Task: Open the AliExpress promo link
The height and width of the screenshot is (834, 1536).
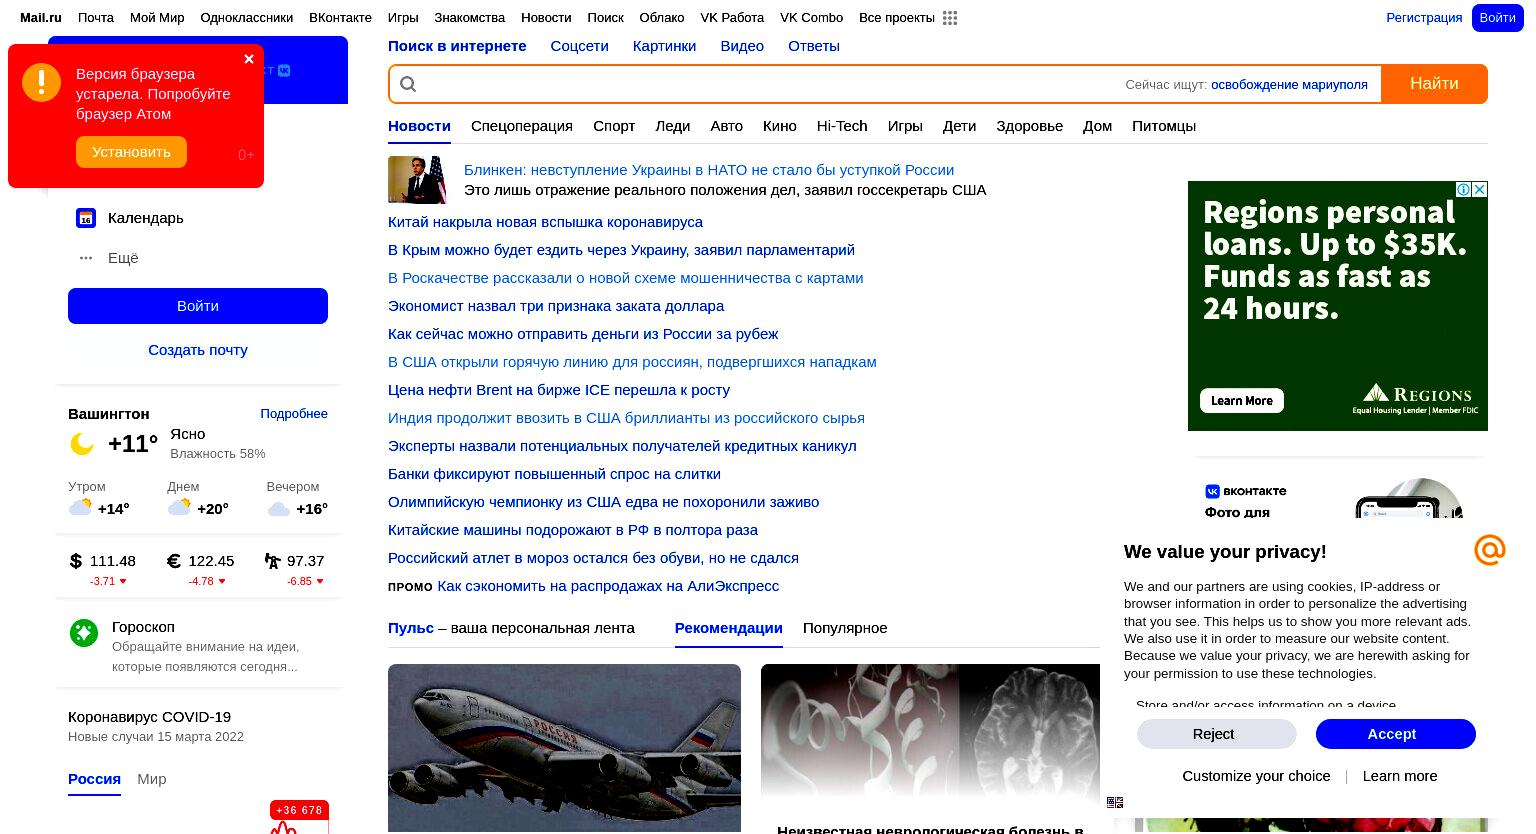Action: point(608,586)
